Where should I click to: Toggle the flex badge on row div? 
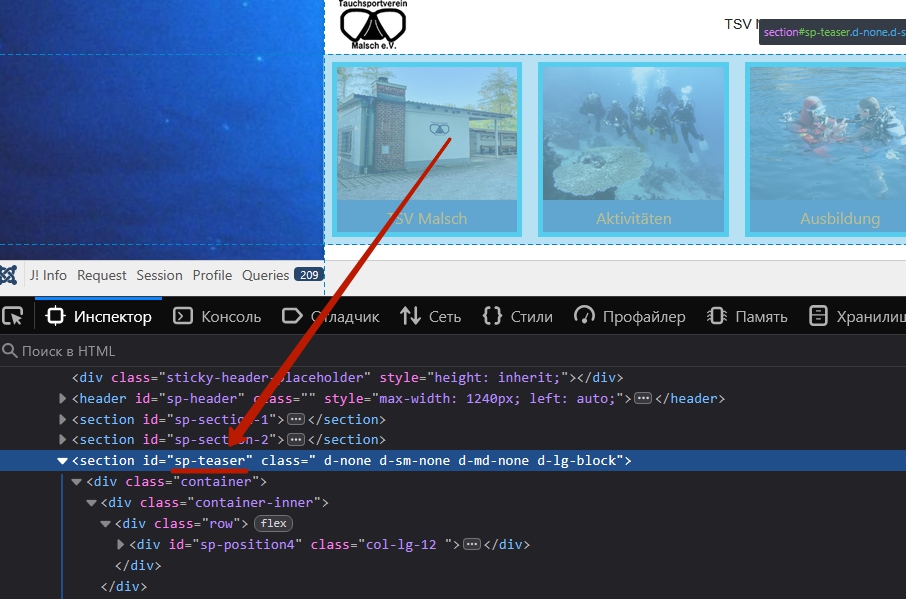tap(274, 523)
